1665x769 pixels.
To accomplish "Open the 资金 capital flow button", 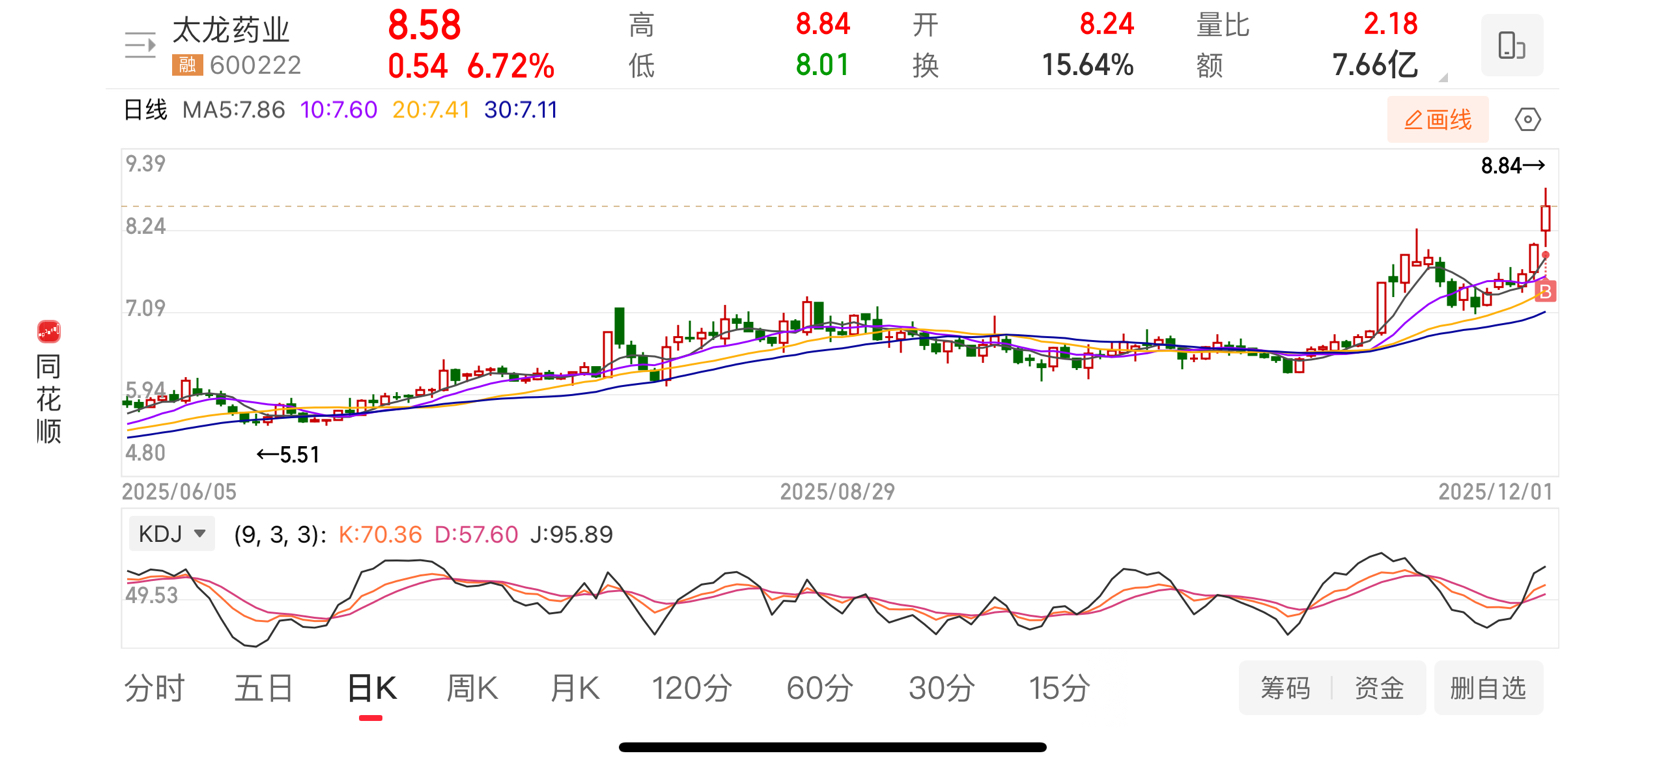I will point(1379,688).
